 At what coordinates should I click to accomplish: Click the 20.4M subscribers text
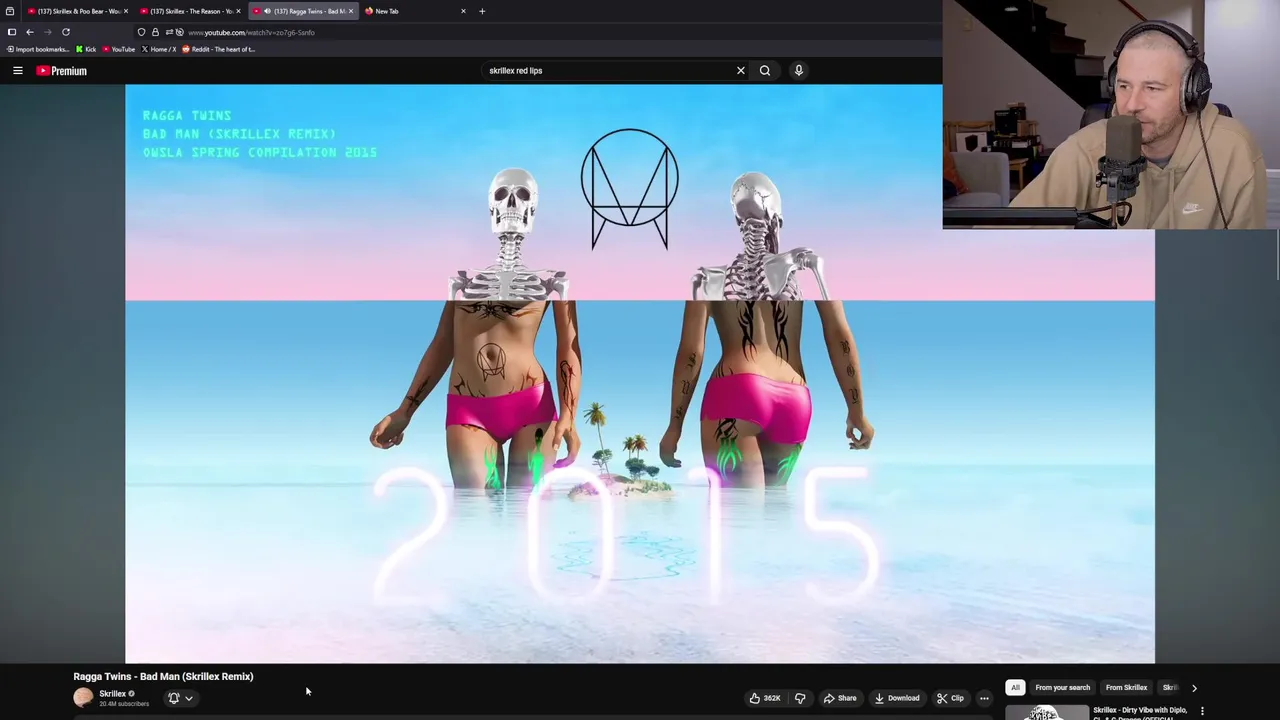pyautogui.click(x=124, y=704)
